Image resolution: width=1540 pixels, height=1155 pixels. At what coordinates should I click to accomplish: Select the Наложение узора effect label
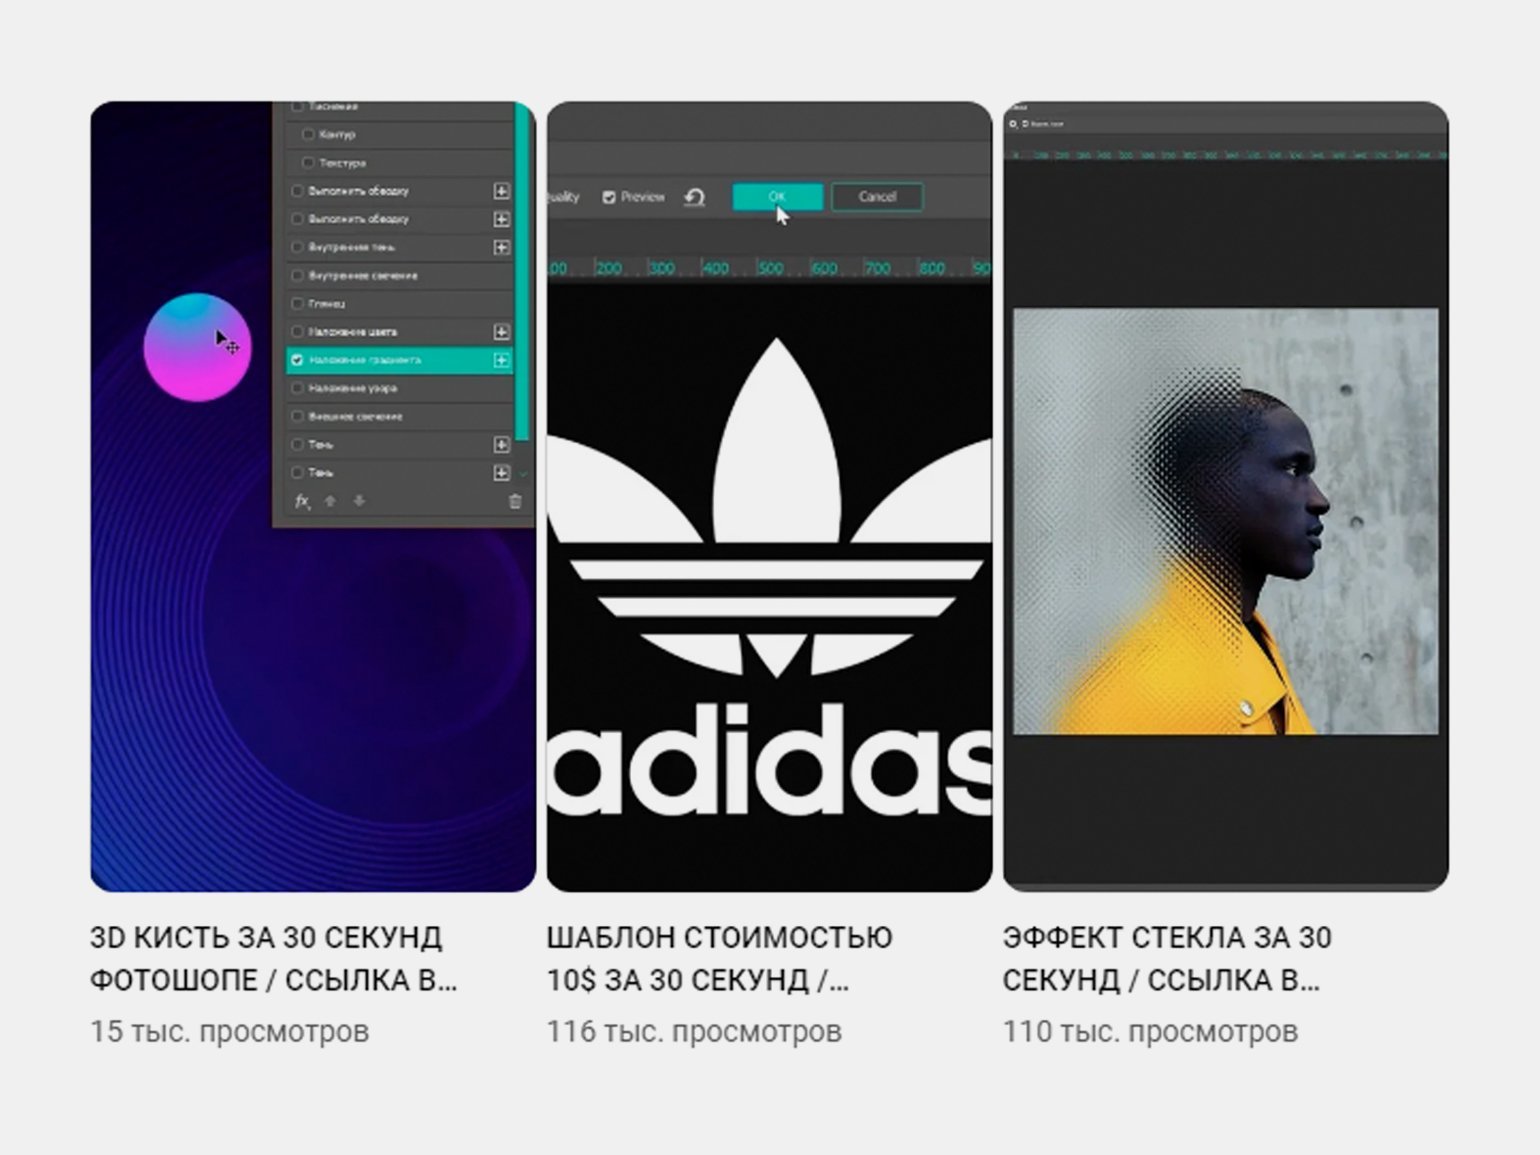(x=353, y=388)
